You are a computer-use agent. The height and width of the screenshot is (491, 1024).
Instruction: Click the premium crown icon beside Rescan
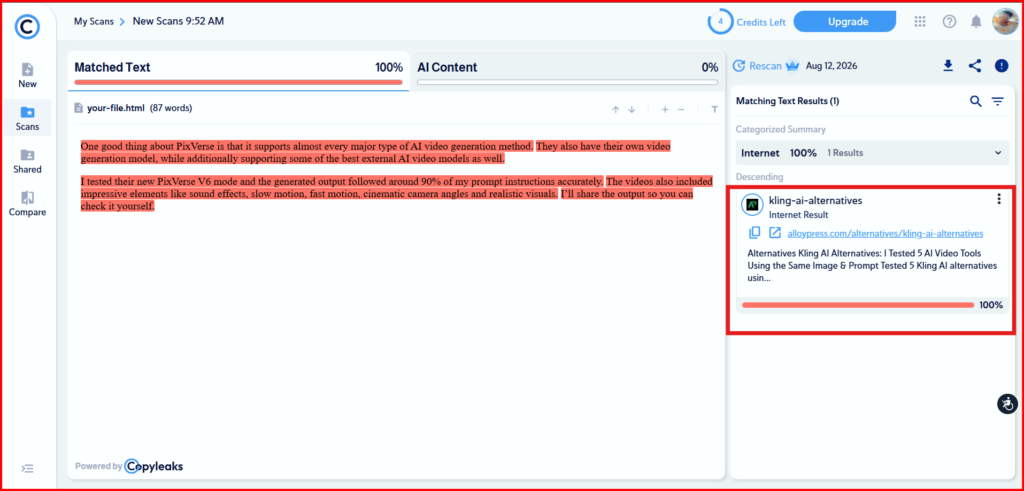coord(793,65)
